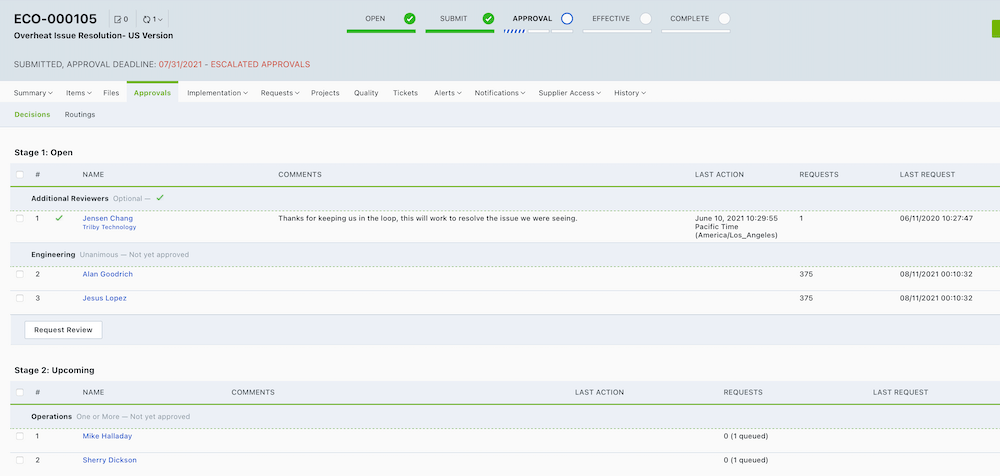This screenshot has width=1000, height=476.
Task: Click the green approved checkmark beside Jensen Chang
Action: [59, 217]
